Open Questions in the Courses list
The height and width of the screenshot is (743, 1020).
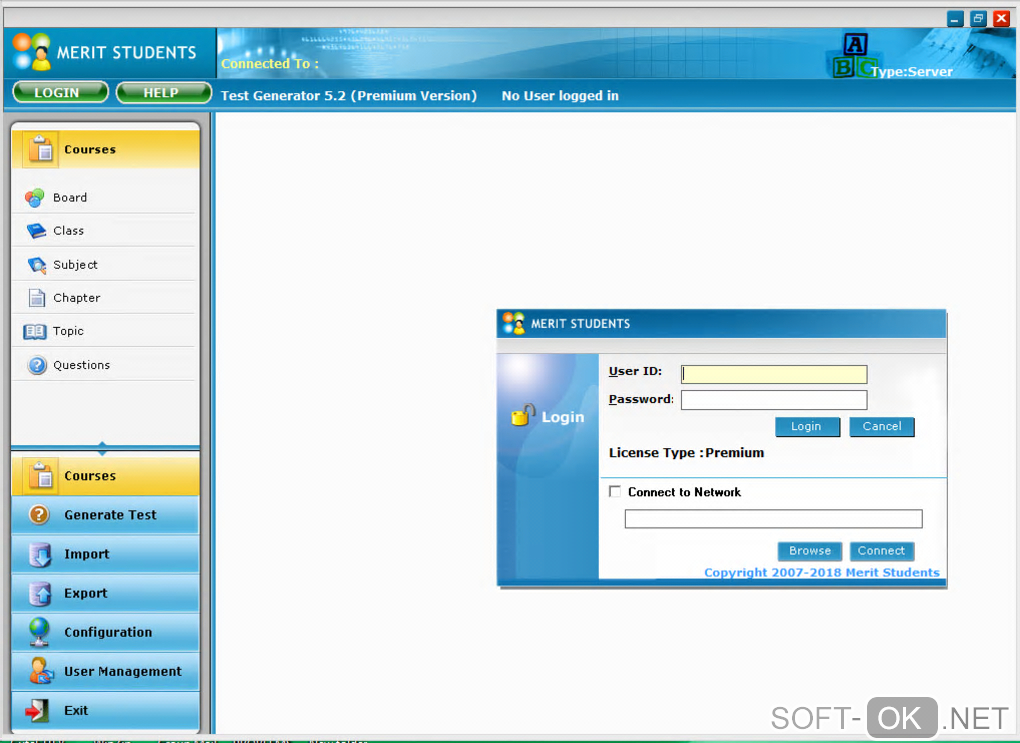(x=104, y=365)
